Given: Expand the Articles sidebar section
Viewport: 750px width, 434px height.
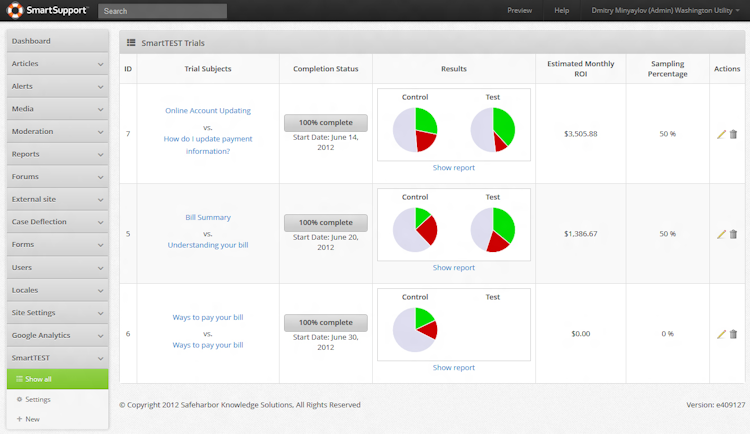Looking at the screenshot, I should point(57,64).
